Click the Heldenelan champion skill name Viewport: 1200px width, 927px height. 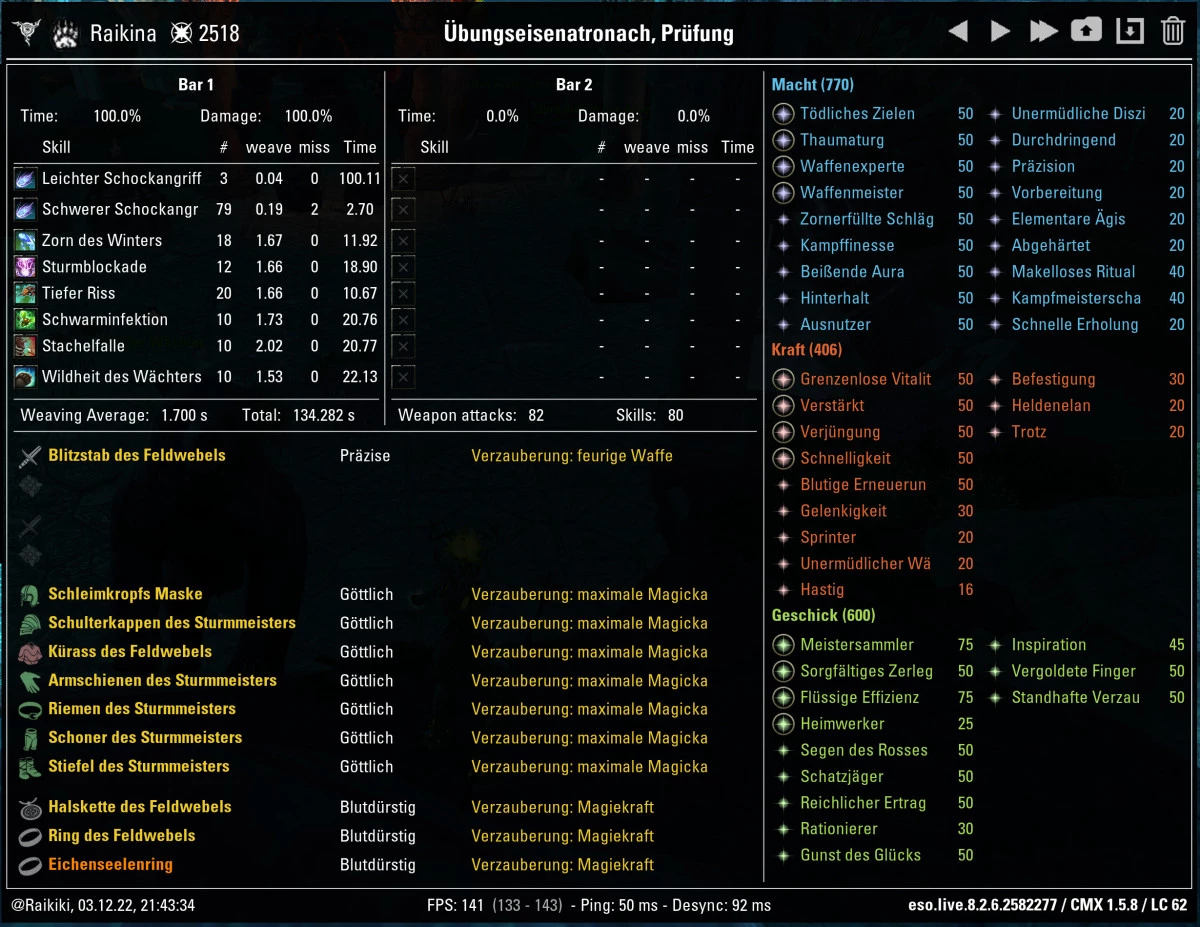click(1051, 406)
